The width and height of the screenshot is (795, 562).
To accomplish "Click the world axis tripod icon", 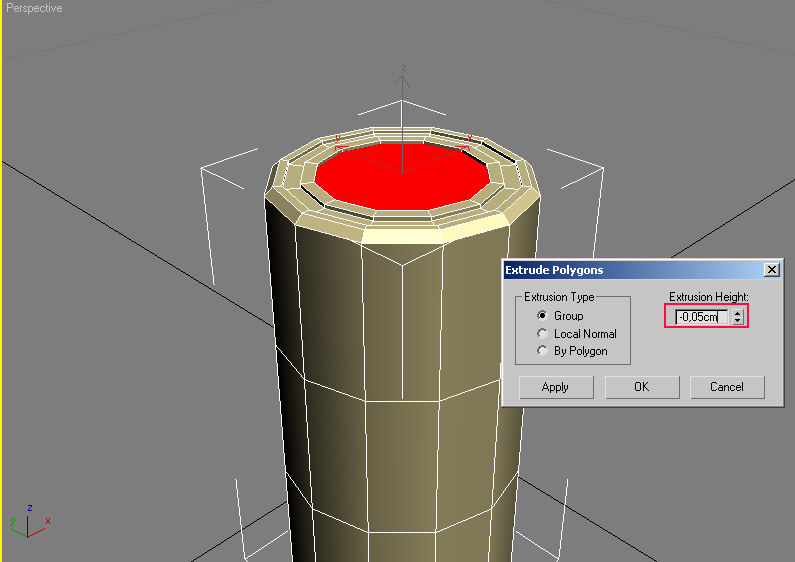I will [x=29, y=521].
